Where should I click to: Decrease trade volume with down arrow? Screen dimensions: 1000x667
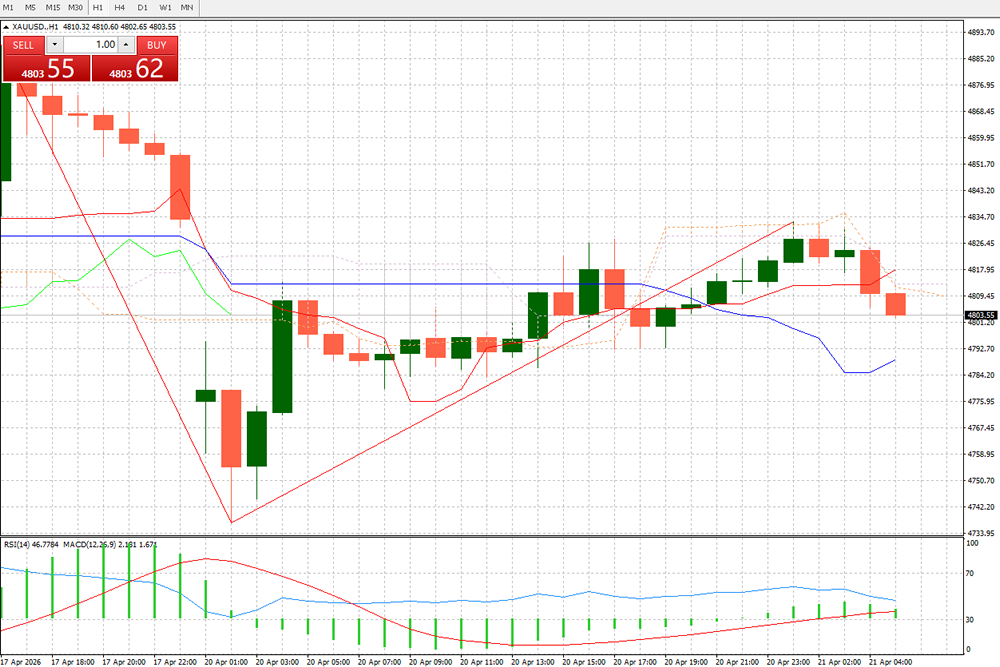[54, 45]
